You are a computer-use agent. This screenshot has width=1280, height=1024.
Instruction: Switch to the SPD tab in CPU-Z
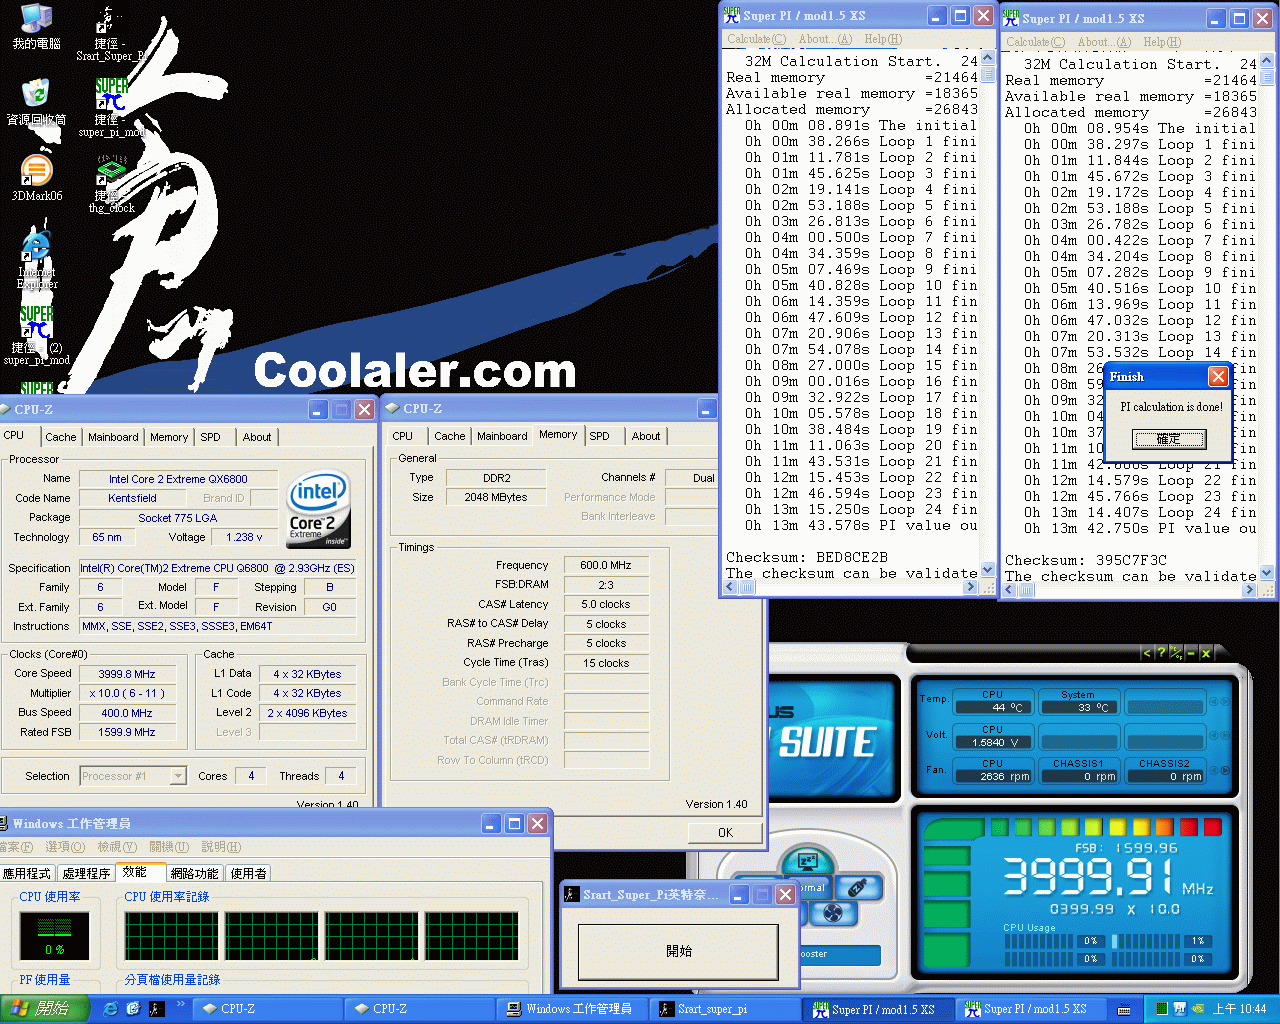coord(212,437)
